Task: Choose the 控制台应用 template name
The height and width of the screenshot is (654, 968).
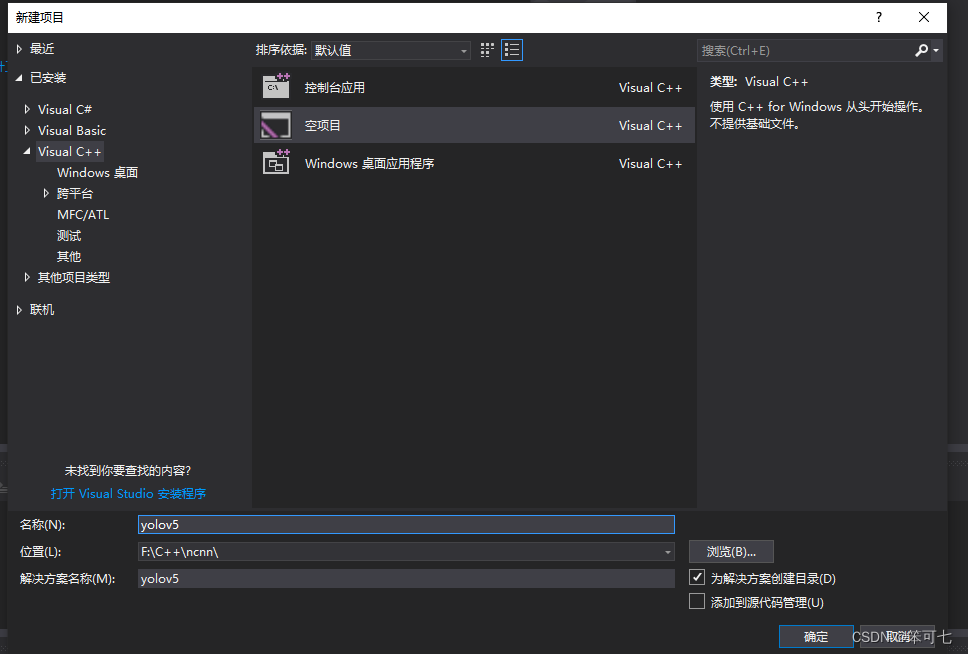Action: pyautogui.click(x=335, y=88)
